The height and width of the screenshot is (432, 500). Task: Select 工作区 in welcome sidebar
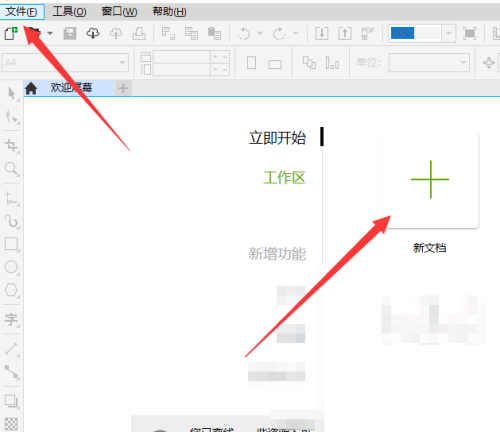coord(284,178)
